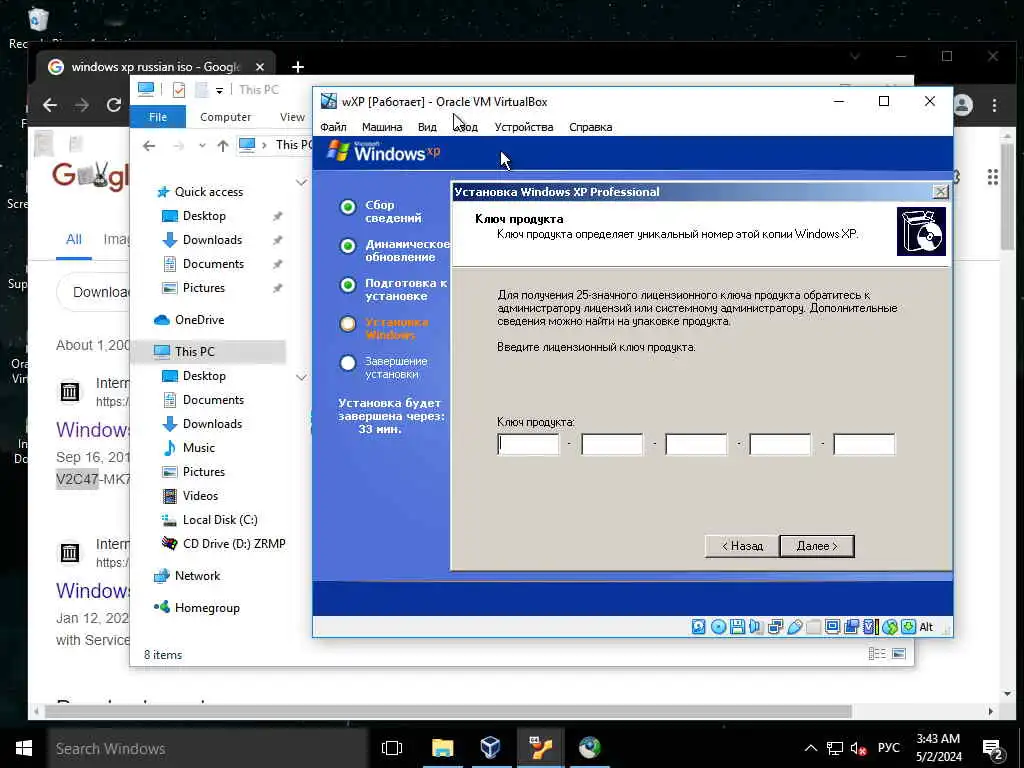Focus third product key field
1024x768 pixels.
pyautogui.click(x=696, y=444)
